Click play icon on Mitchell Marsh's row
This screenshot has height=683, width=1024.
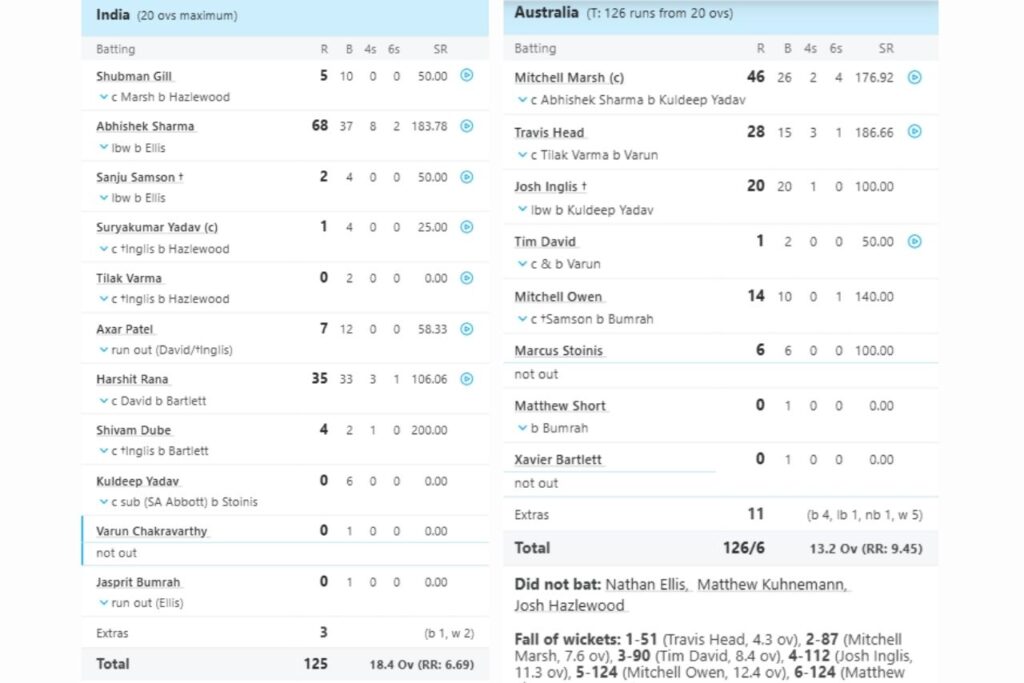pyautogui.click(x=914, y=77)
